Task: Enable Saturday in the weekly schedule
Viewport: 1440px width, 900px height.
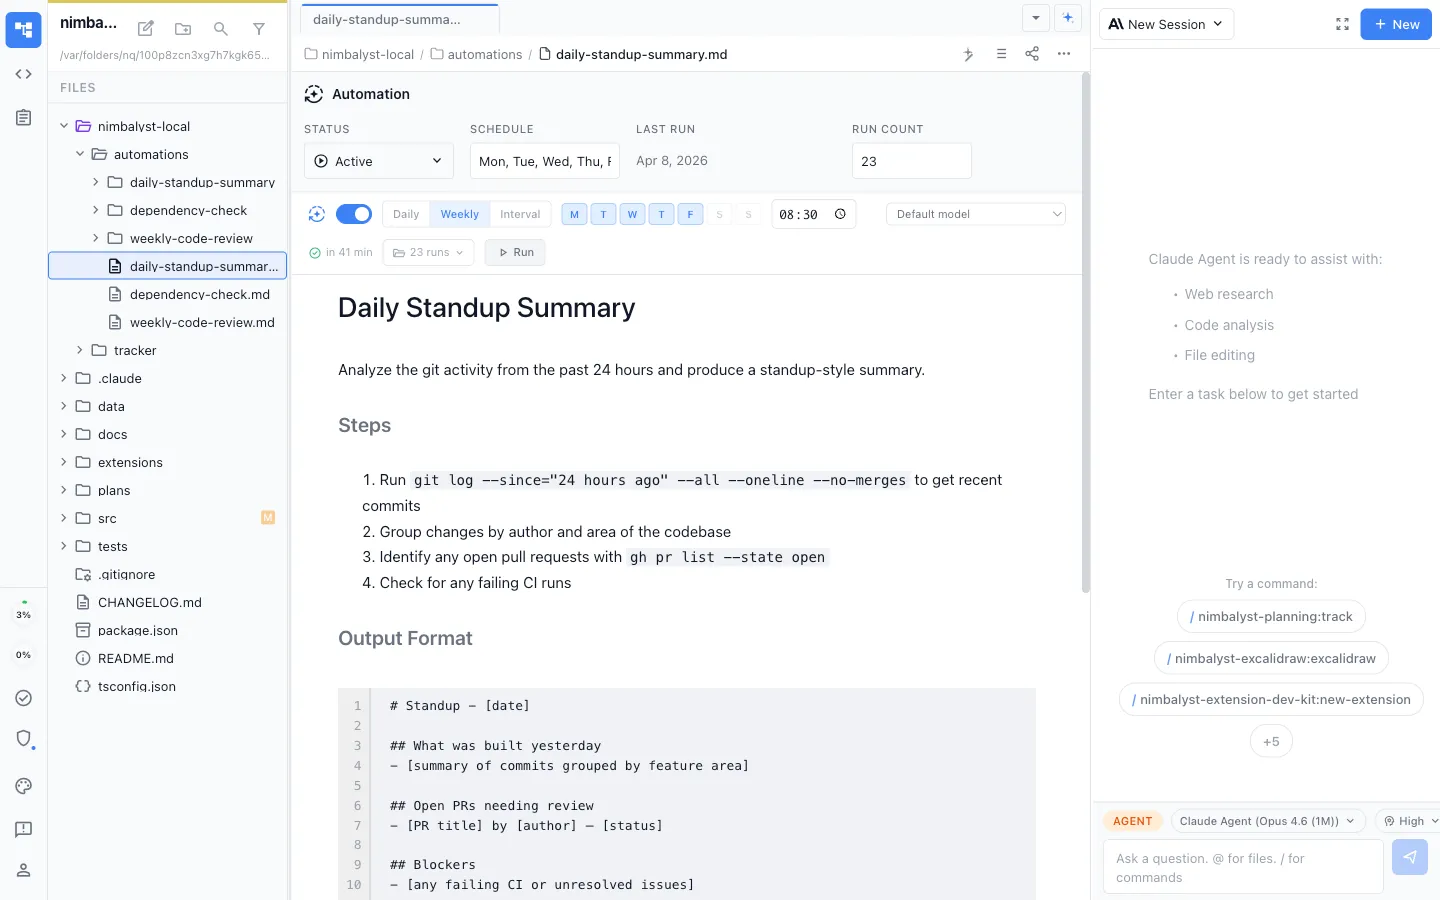Action: point(719,214)
